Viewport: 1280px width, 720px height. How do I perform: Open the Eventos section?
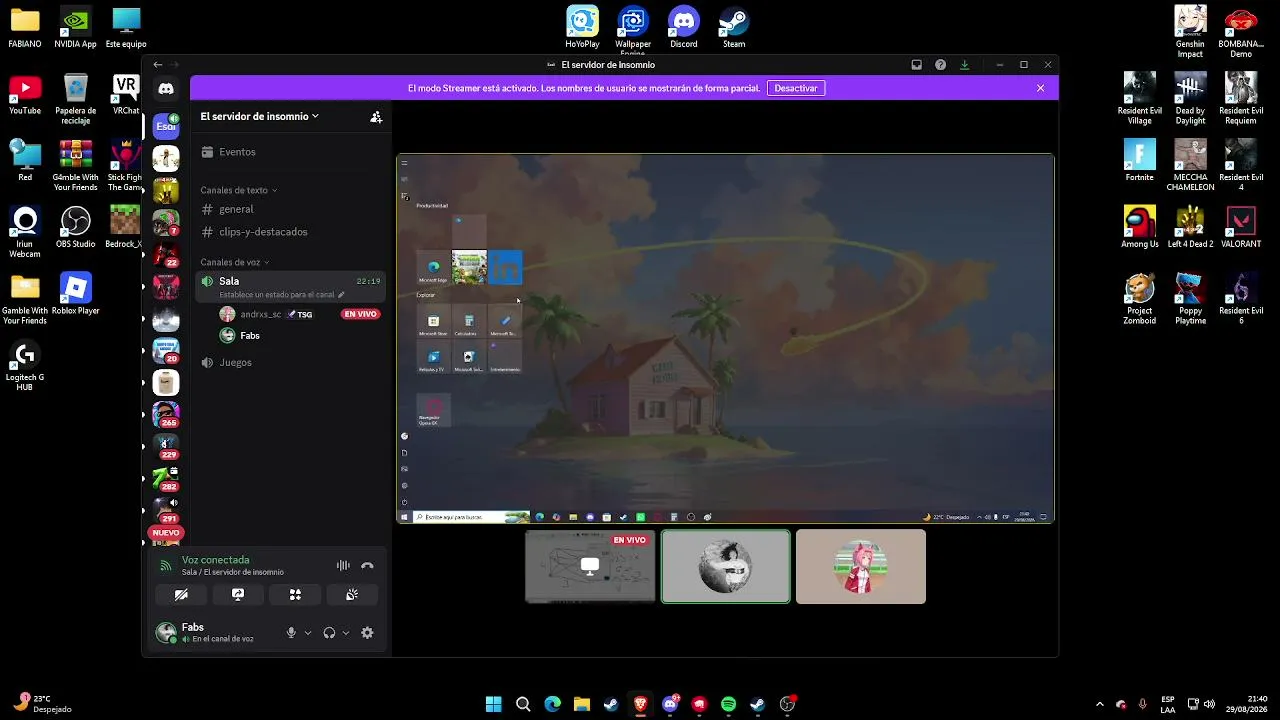(x=291, y=152)
